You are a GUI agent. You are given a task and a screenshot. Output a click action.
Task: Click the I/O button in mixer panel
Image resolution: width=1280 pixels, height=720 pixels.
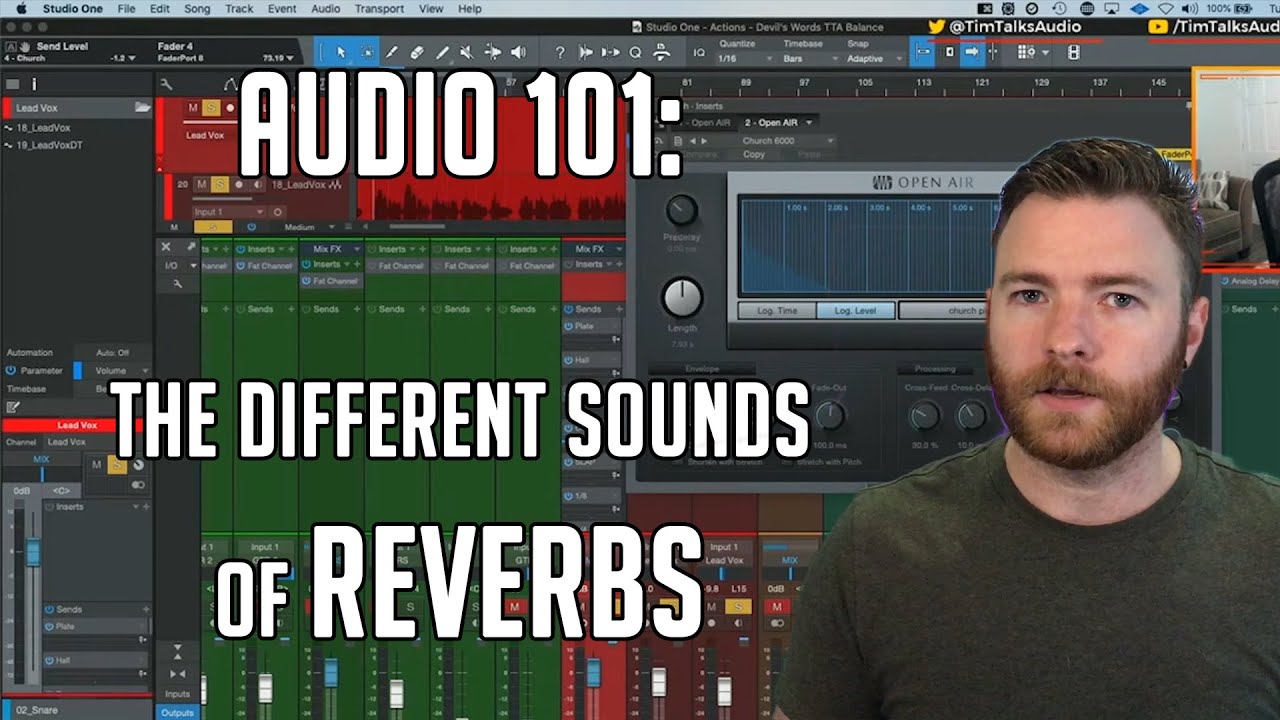(172, 265)
